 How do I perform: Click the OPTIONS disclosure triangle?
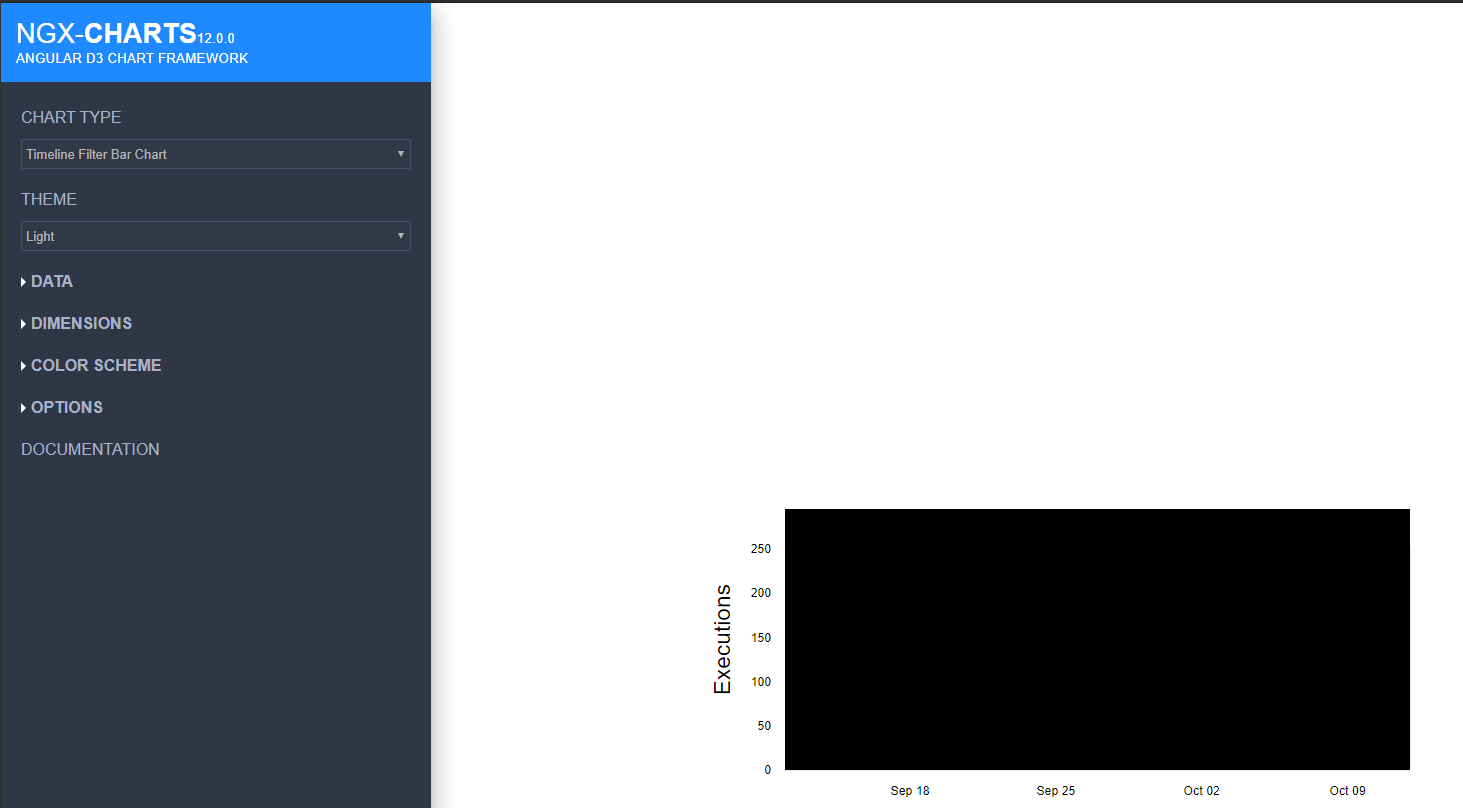click(x=22, y=407)
